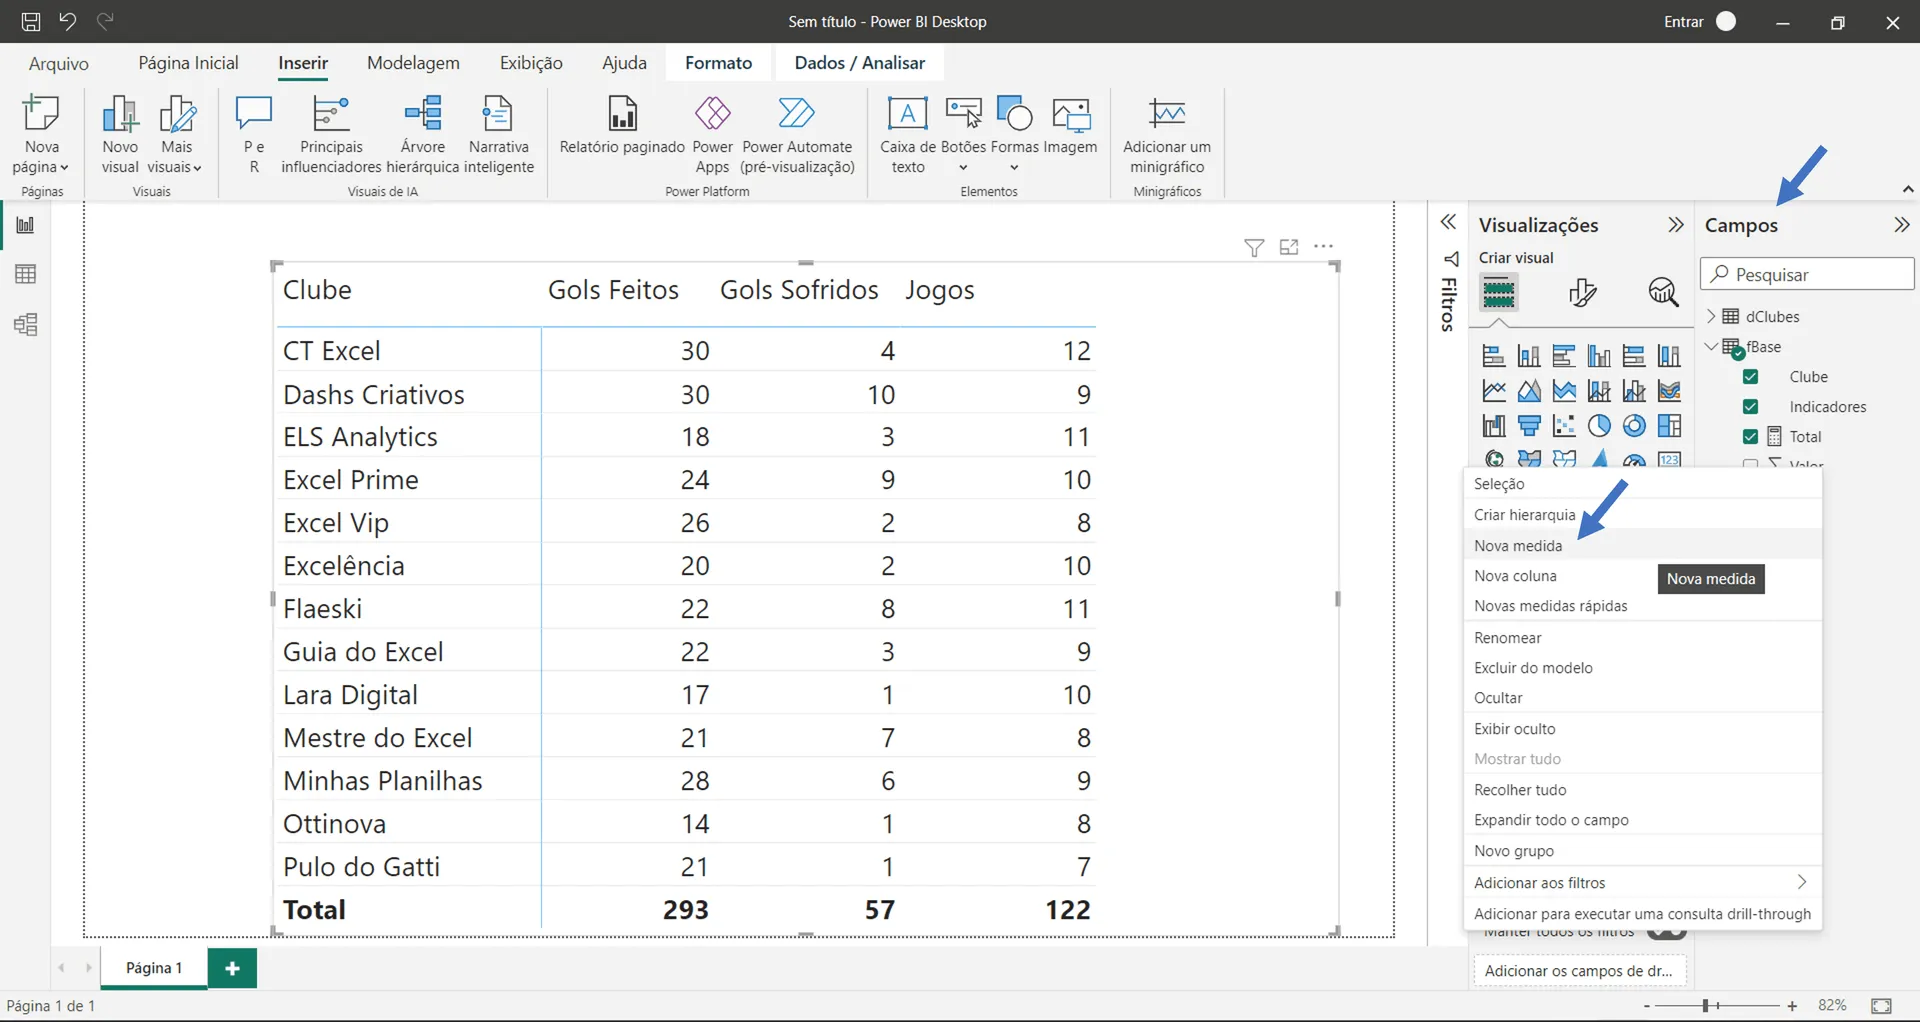Screen dimensions: 1920x1022
Task: Choose scatter chart visualization
Action: tap(1564, 425)
